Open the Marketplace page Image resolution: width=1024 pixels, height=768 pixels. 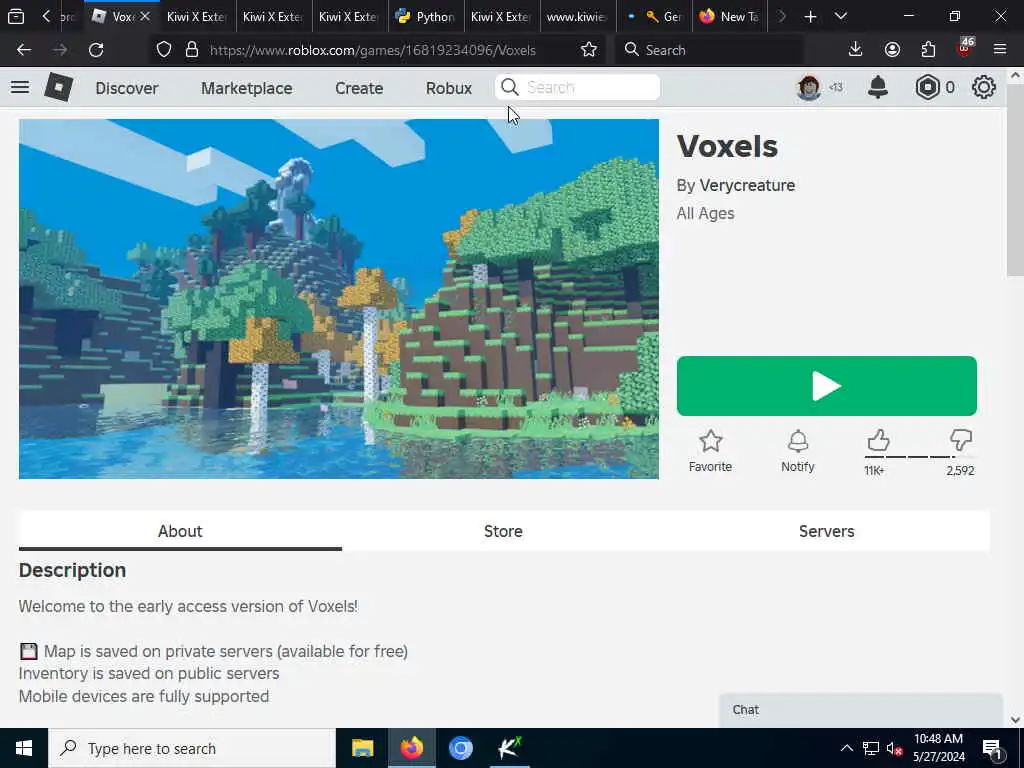pos(247,88)
